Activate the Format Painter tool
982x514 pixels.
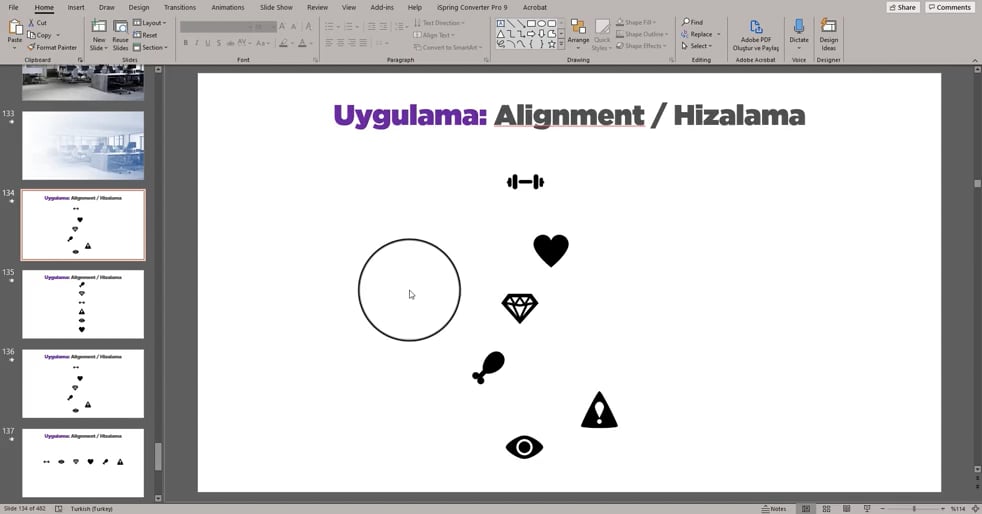coord(52,48)
